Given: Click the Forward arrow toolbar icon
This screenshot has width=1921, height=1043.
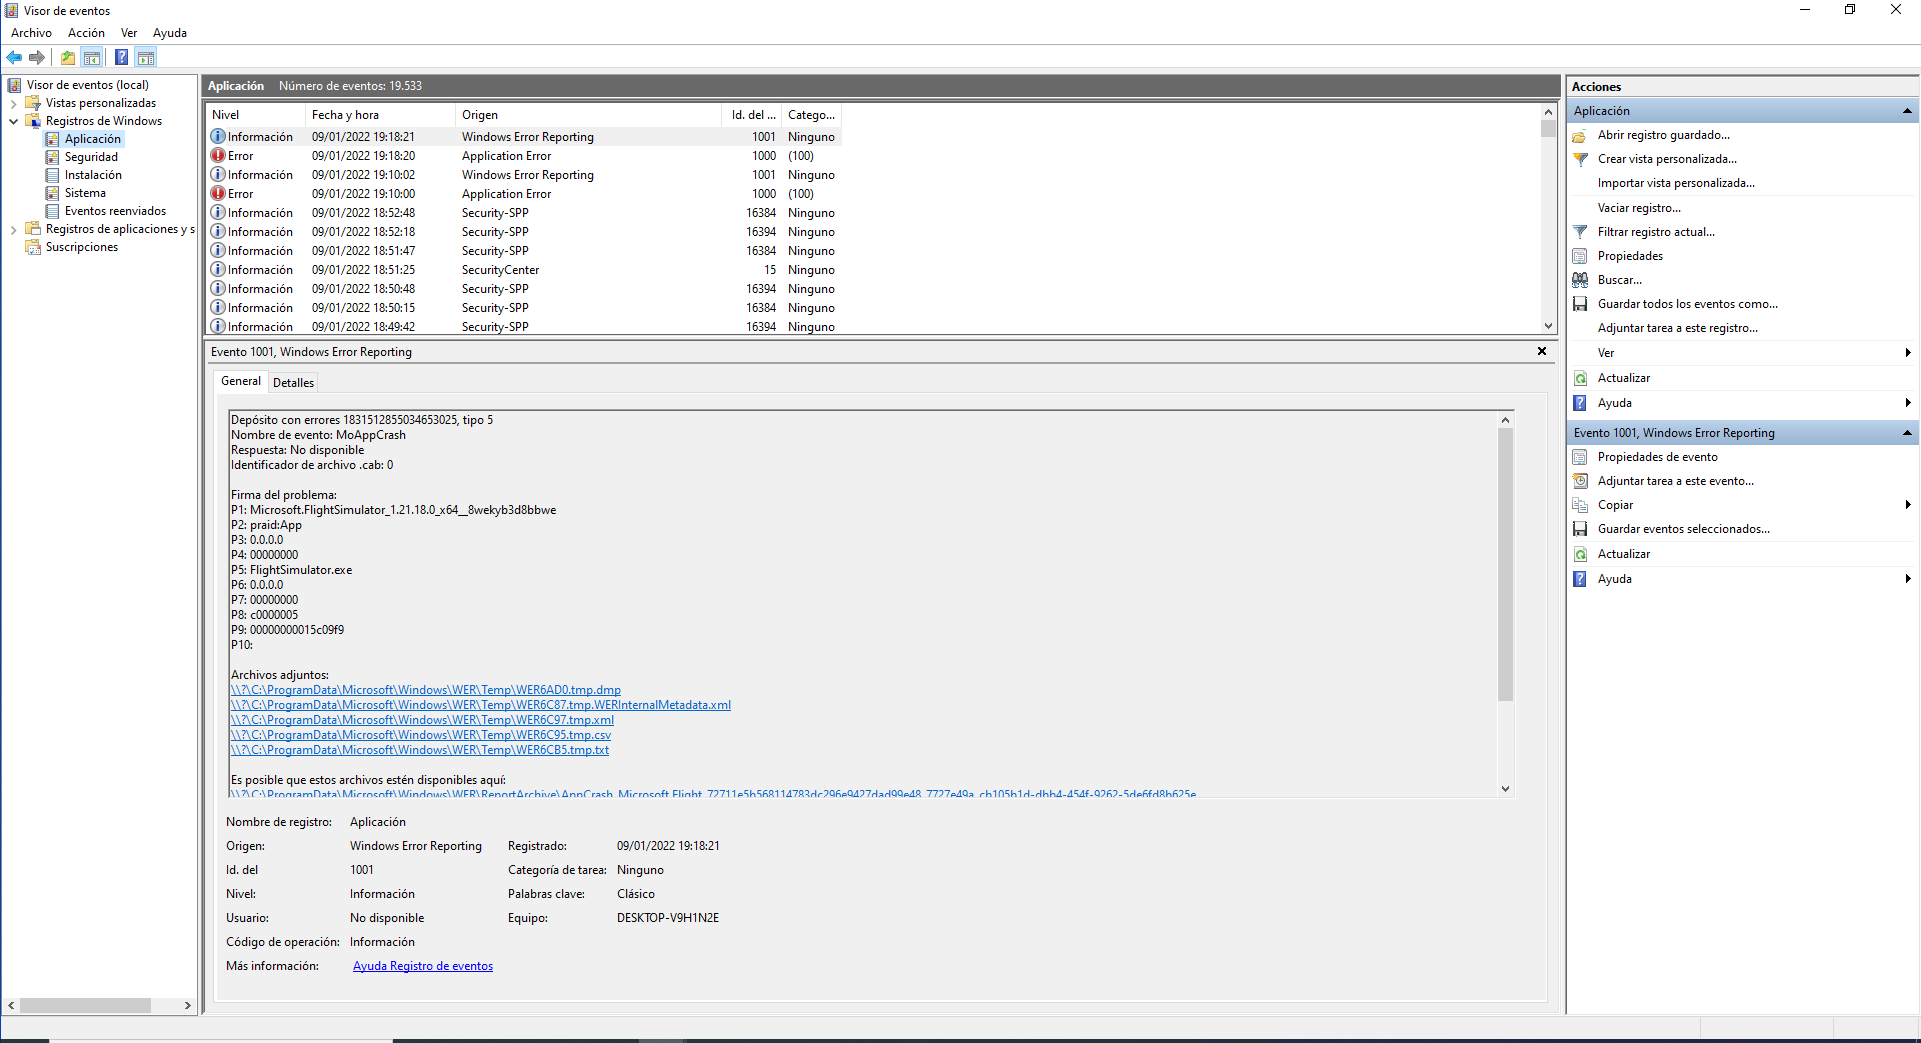Looking at the screenshot, I should point(37,58).
